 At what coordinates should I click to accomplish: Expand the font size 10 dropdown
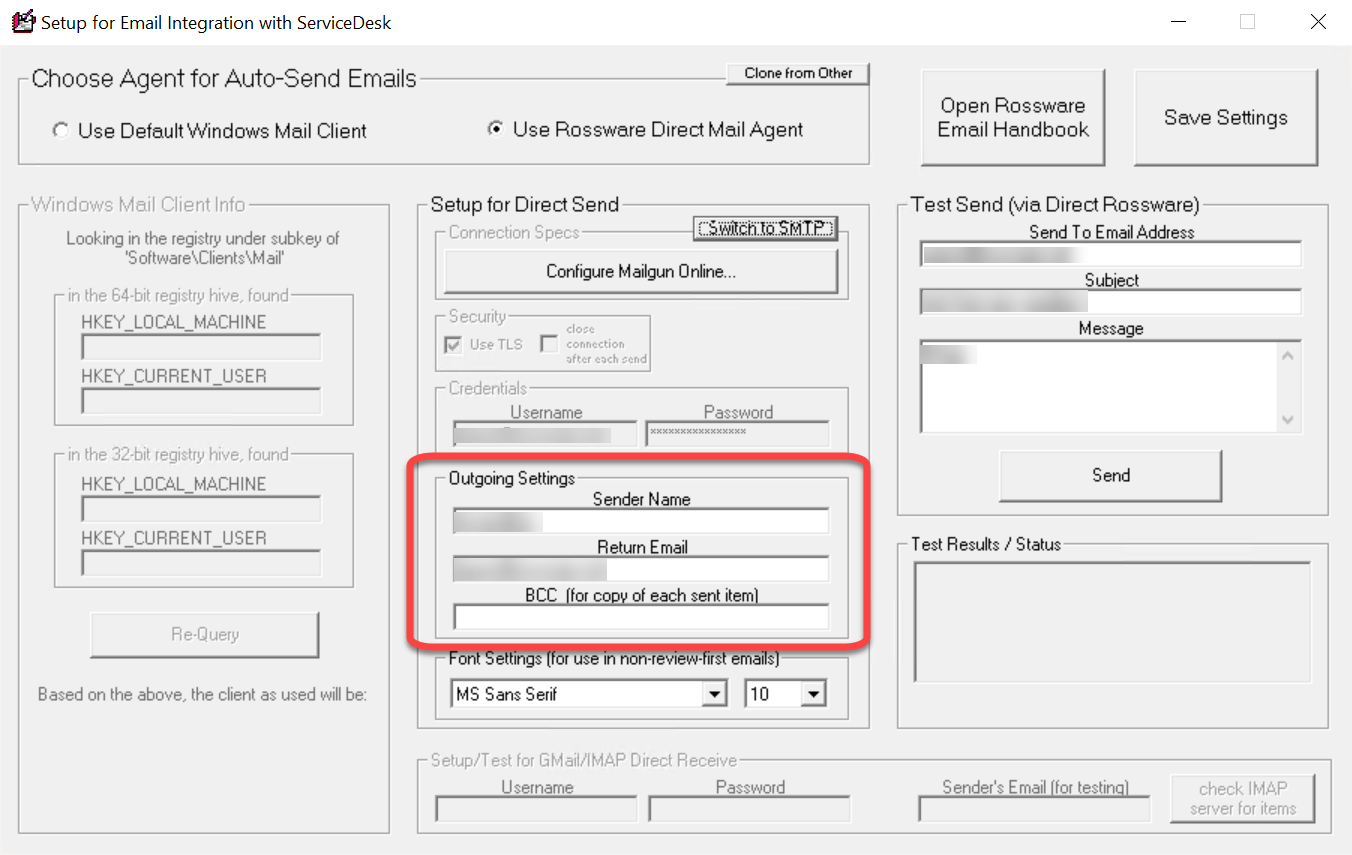click(x=814, y=694)
